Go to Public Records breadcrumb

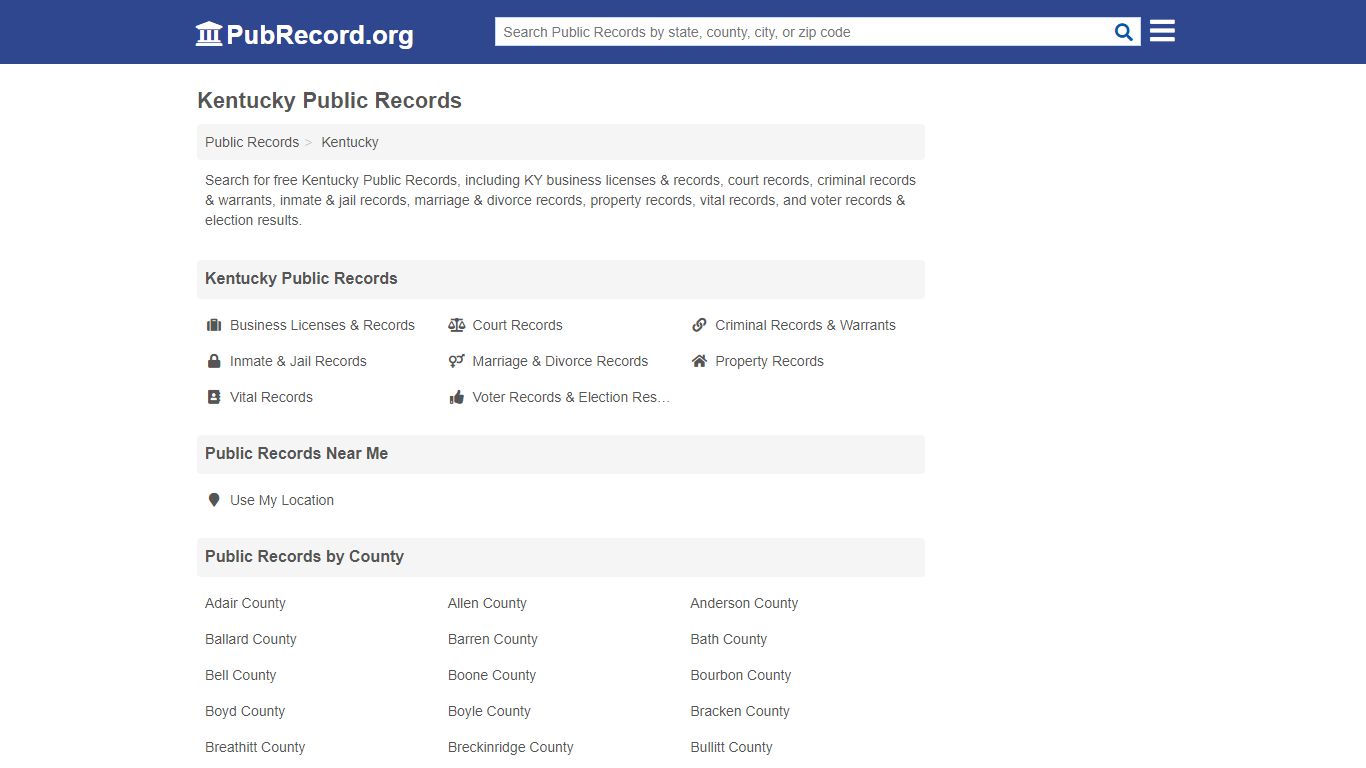coord(252,142)
